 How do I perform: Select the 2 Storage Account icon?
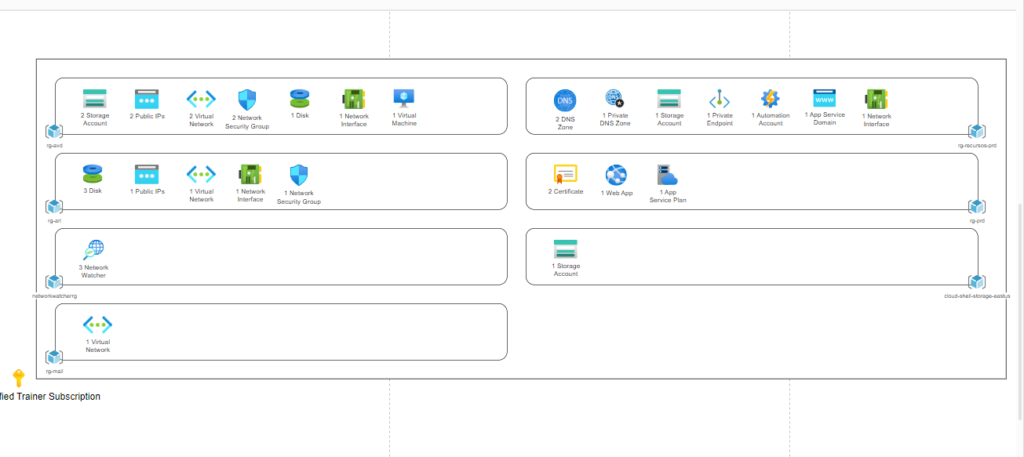(95, 99)
